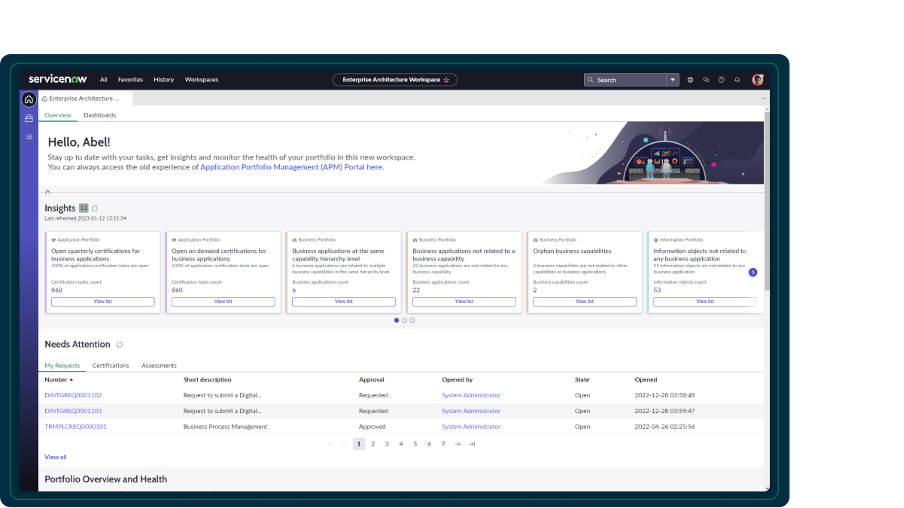The image size is (904, 508).
Task: View list for Open on demand certifications card
Action: tap(223, 302)
